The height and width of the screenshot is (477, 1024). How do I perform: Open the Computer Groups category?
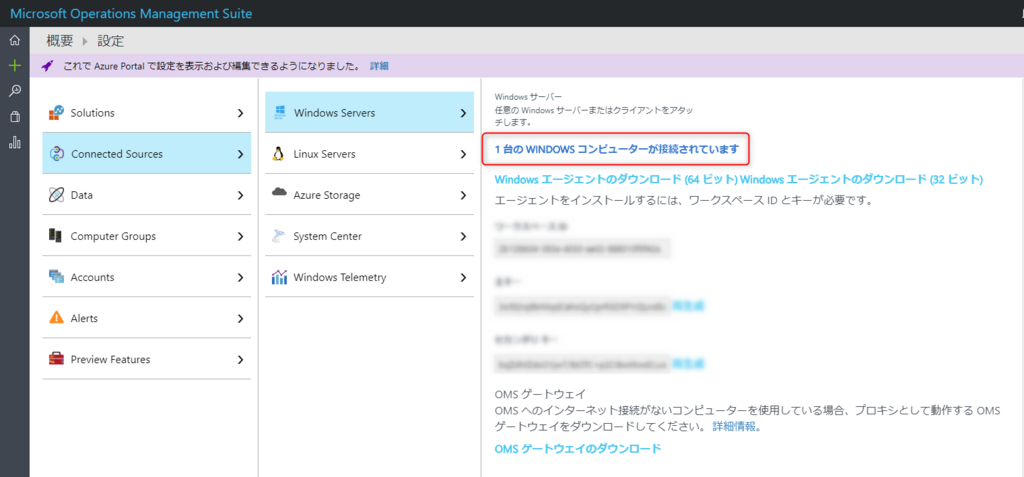click(146, 236)
